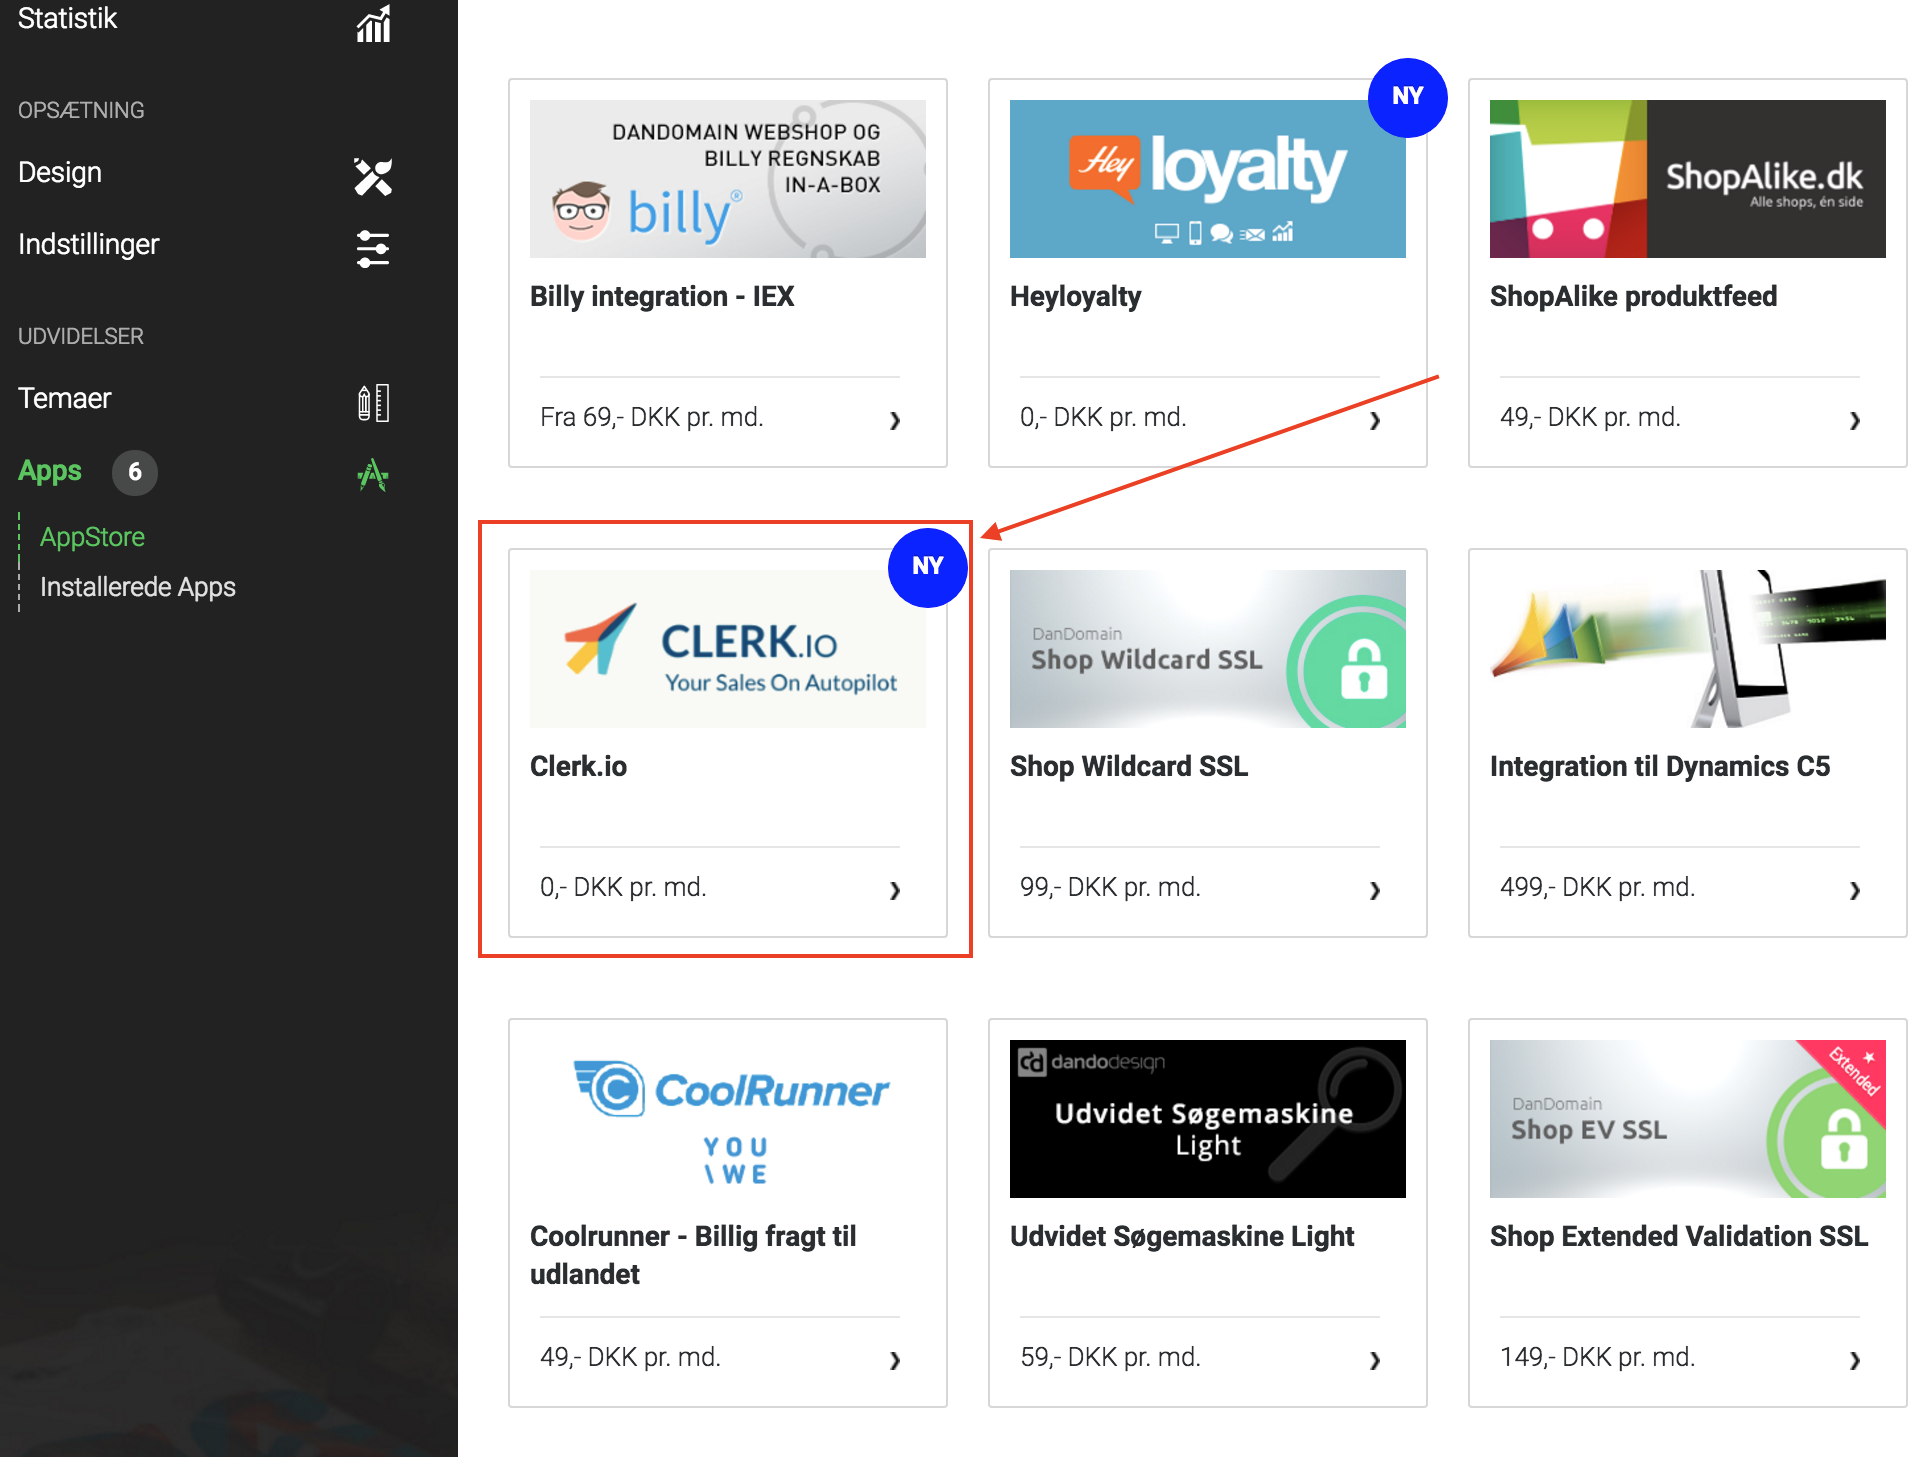Viewport: 1922px width, 1457px height.
Task: Click the Statistik chart icon
Action: [373, 24]
